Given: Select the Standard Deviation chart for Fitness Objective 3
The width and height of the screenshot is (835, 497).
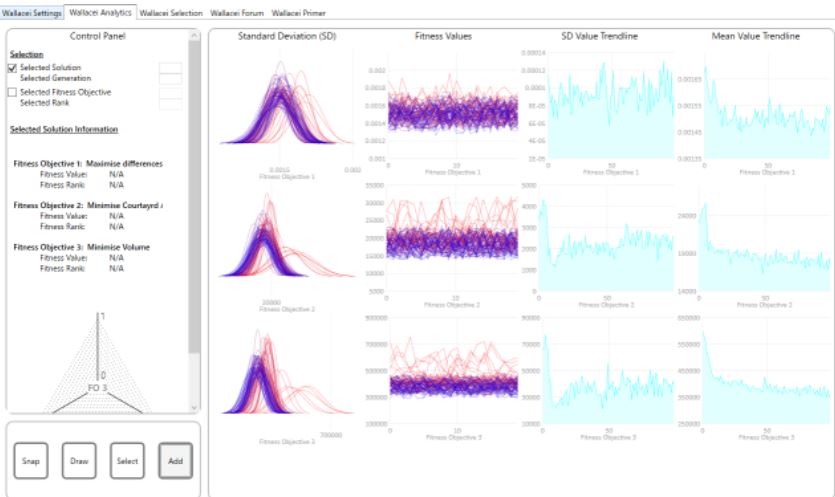Looking at the screenshot, I should [285, 380].
